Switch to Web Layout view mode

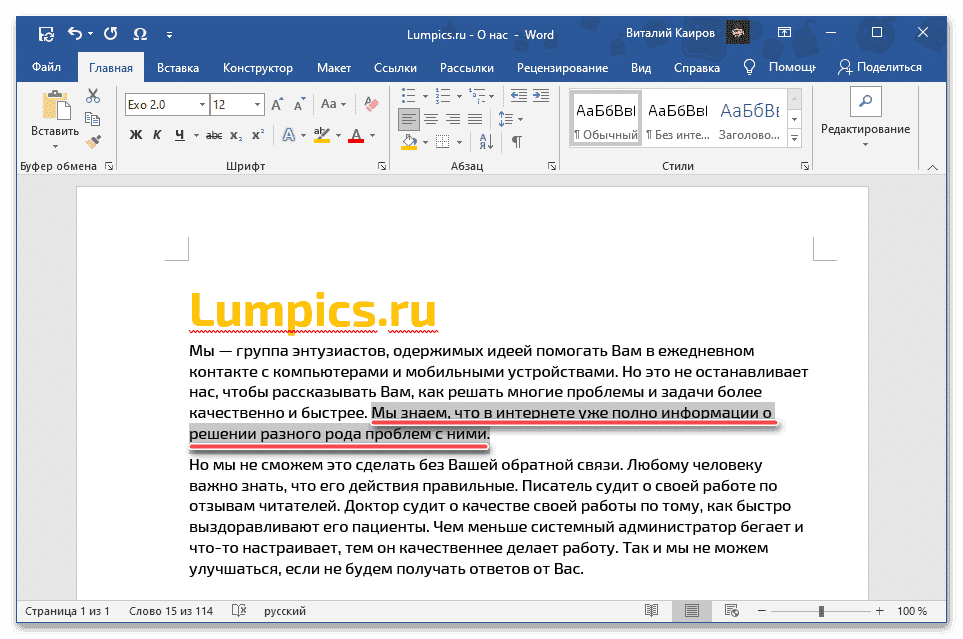pyautogui.click(x=731, y=611)
